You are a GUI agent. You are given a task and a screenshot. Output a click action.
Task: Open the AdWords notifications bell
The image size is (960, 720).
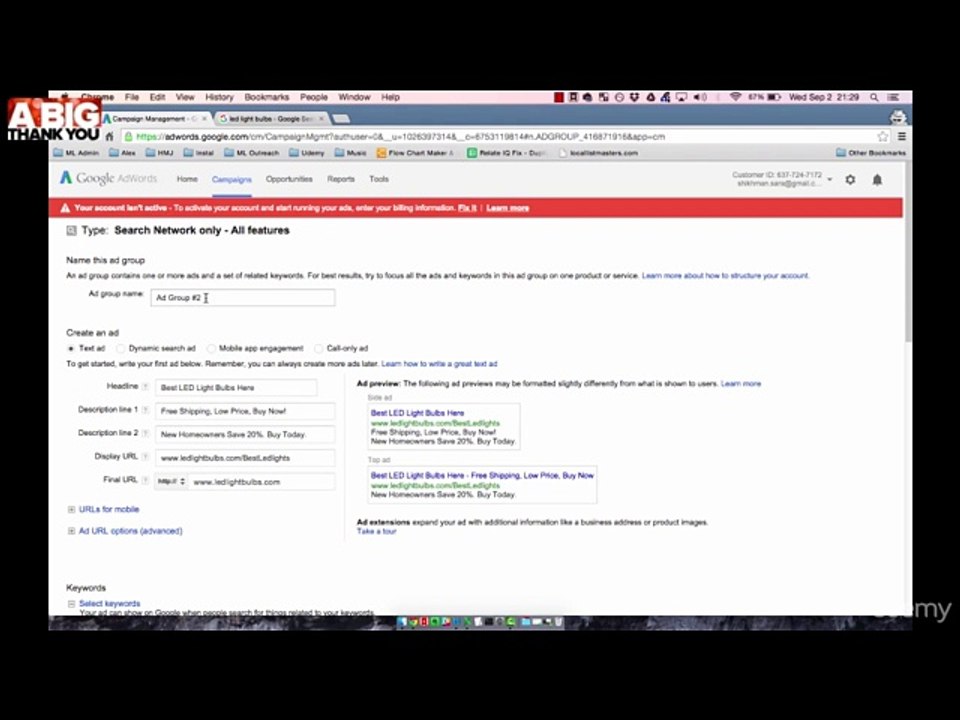point(877,179)
